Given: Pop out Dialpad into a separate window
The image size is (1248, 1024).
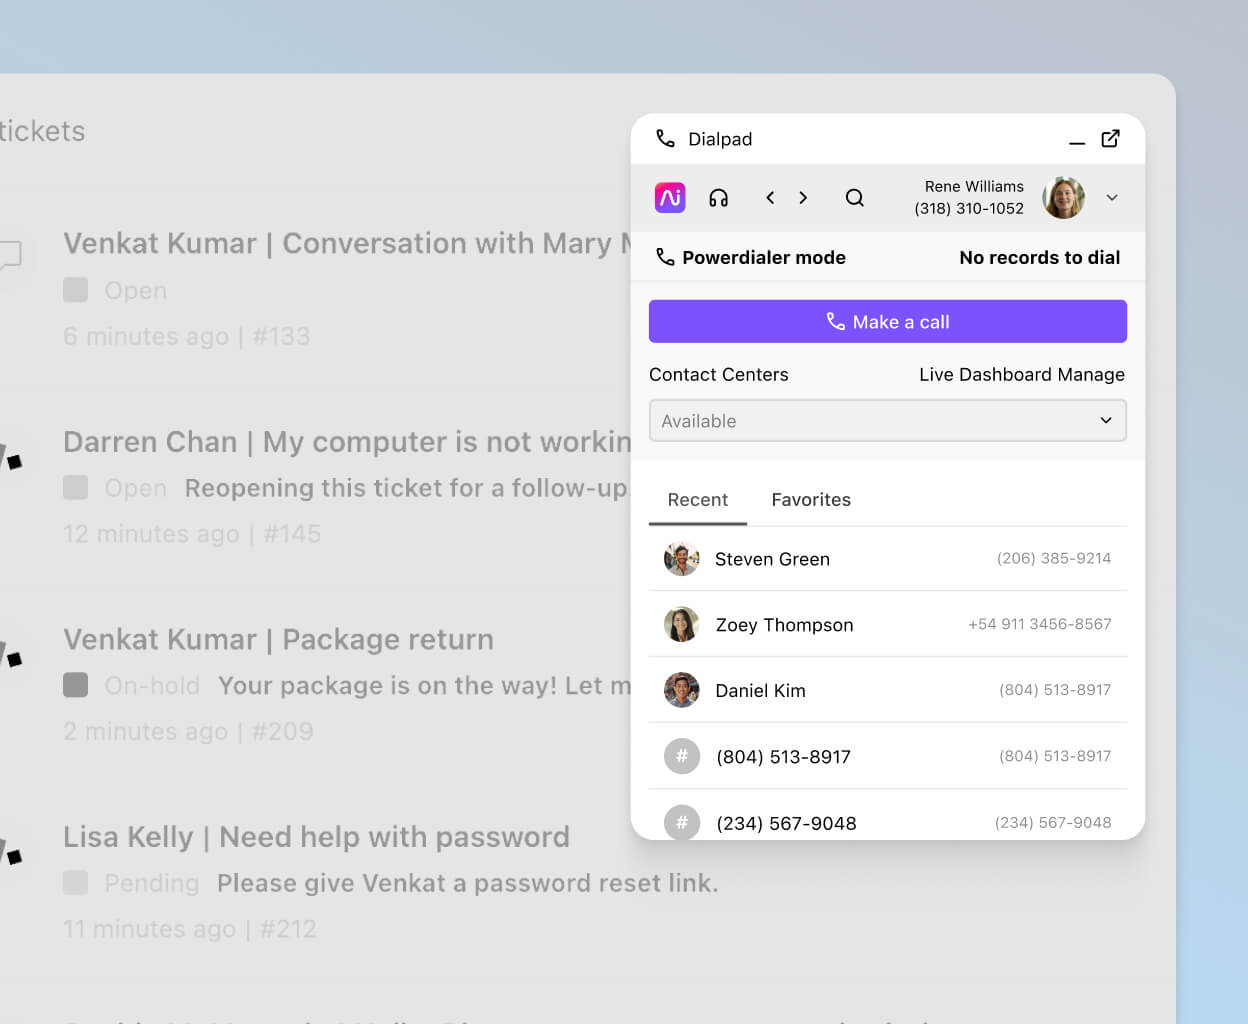Looking at the screenshot, I should 1111,140.
